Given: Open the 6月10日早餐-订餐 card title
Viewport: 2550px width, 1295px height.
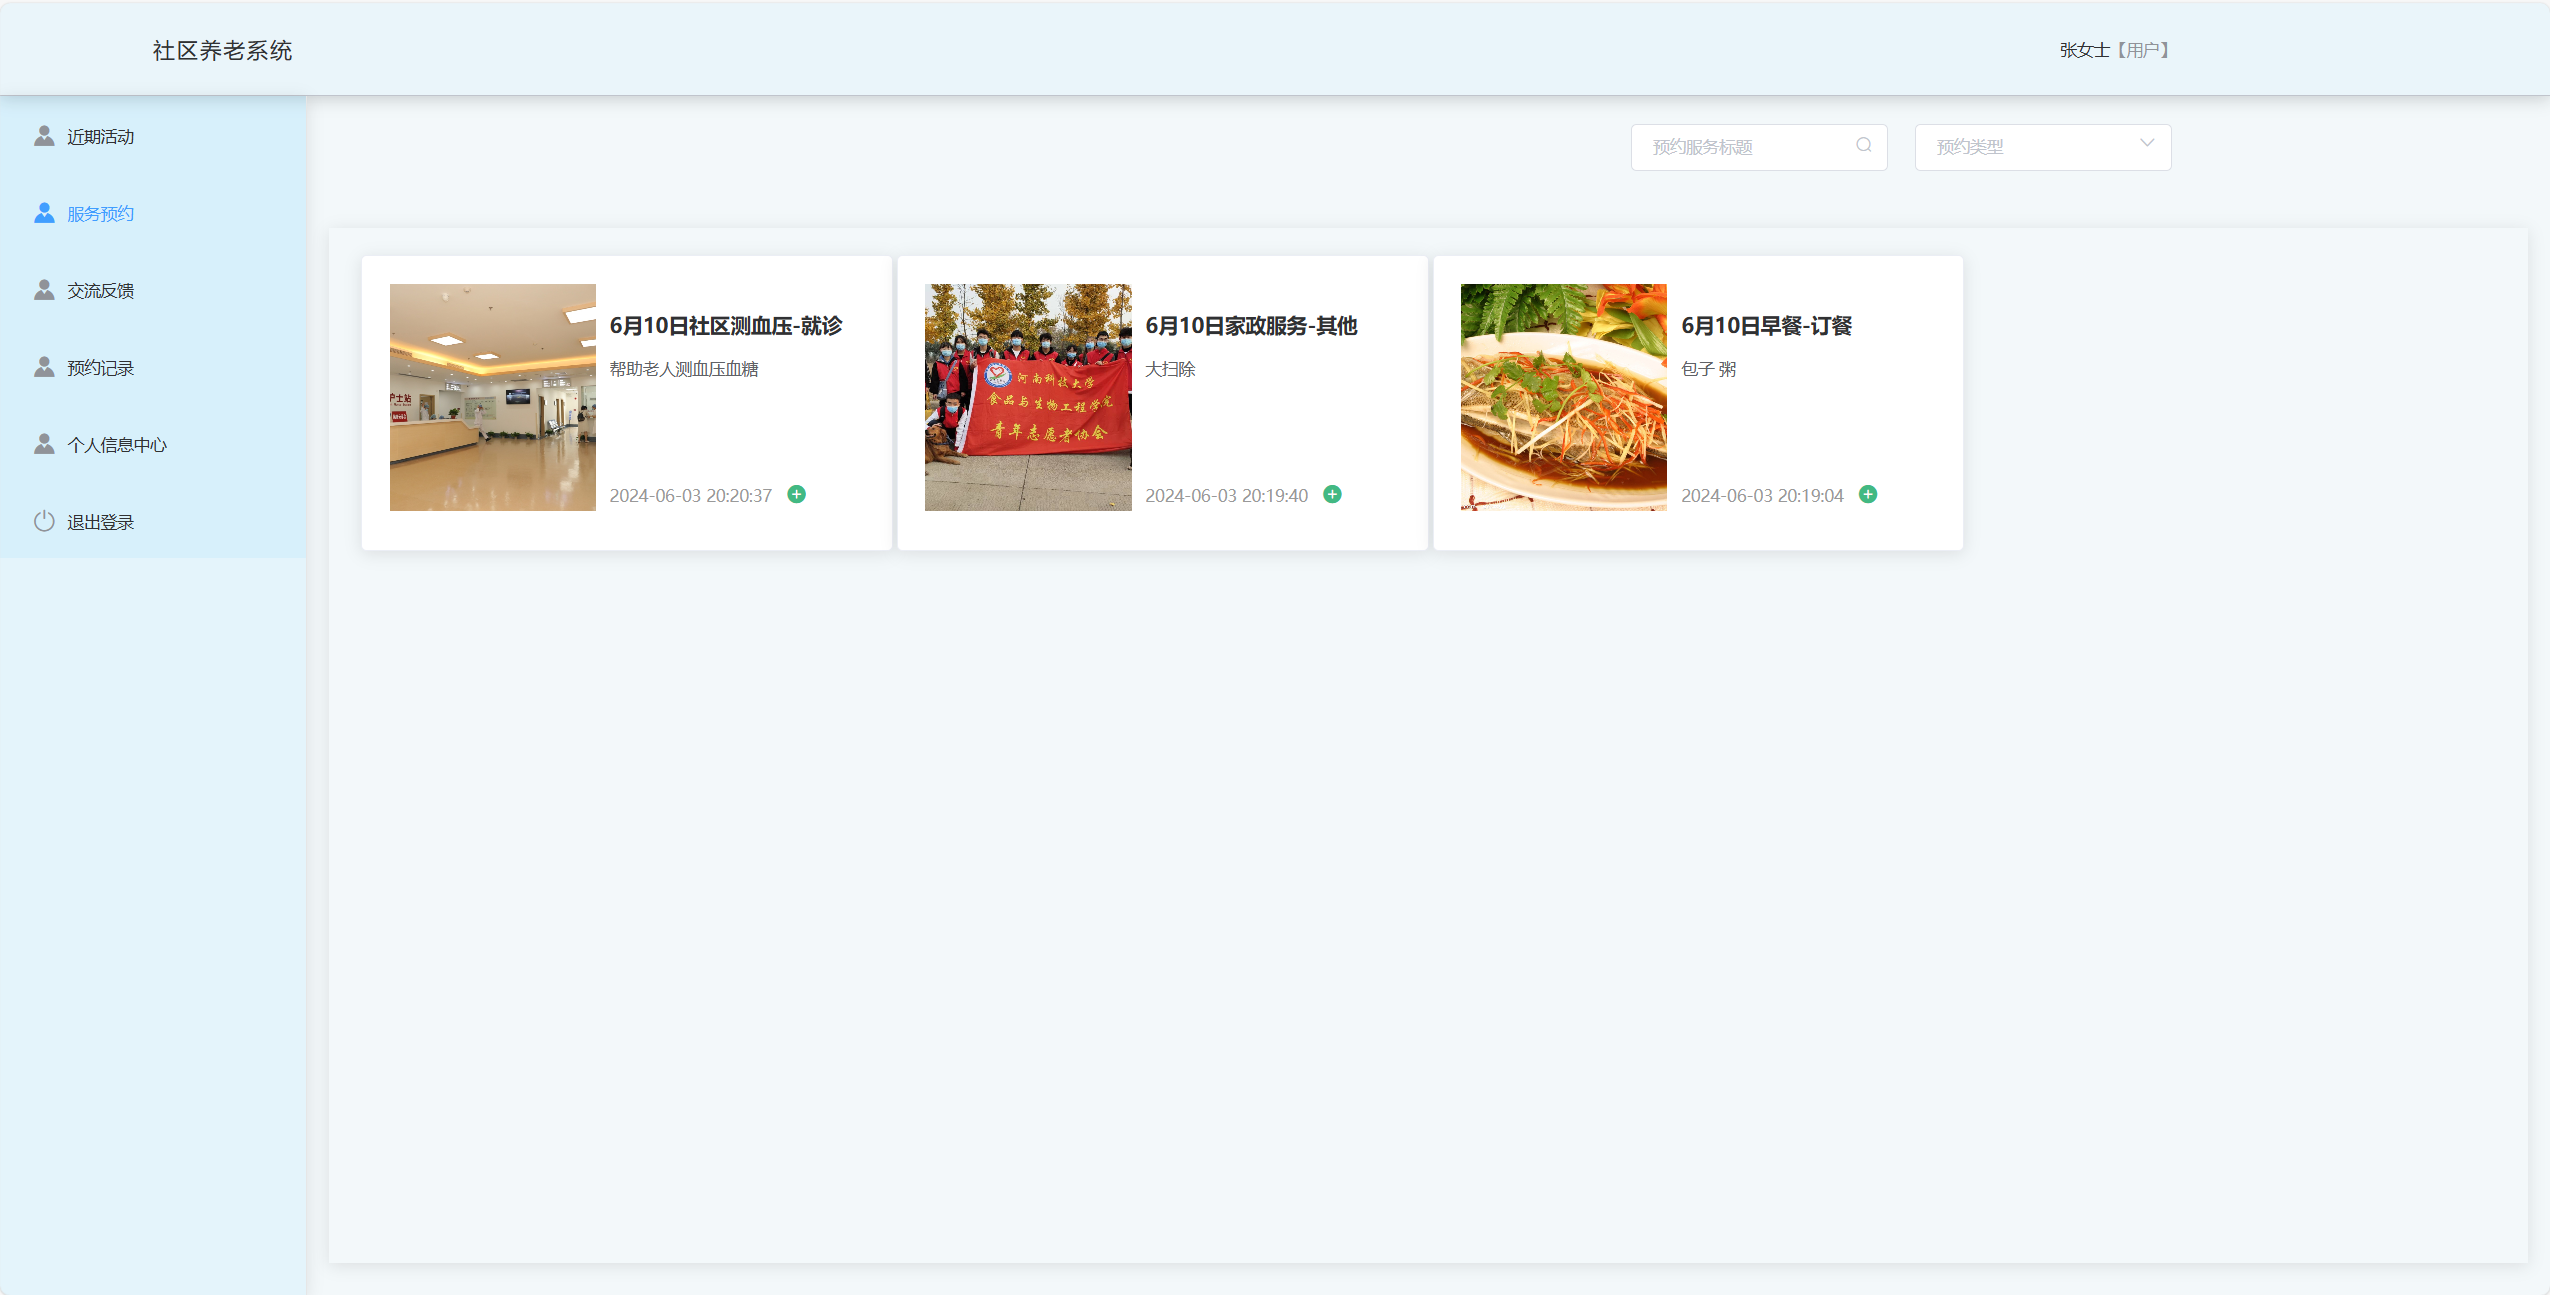Looking at the screenshot, I should [1766, 325].
